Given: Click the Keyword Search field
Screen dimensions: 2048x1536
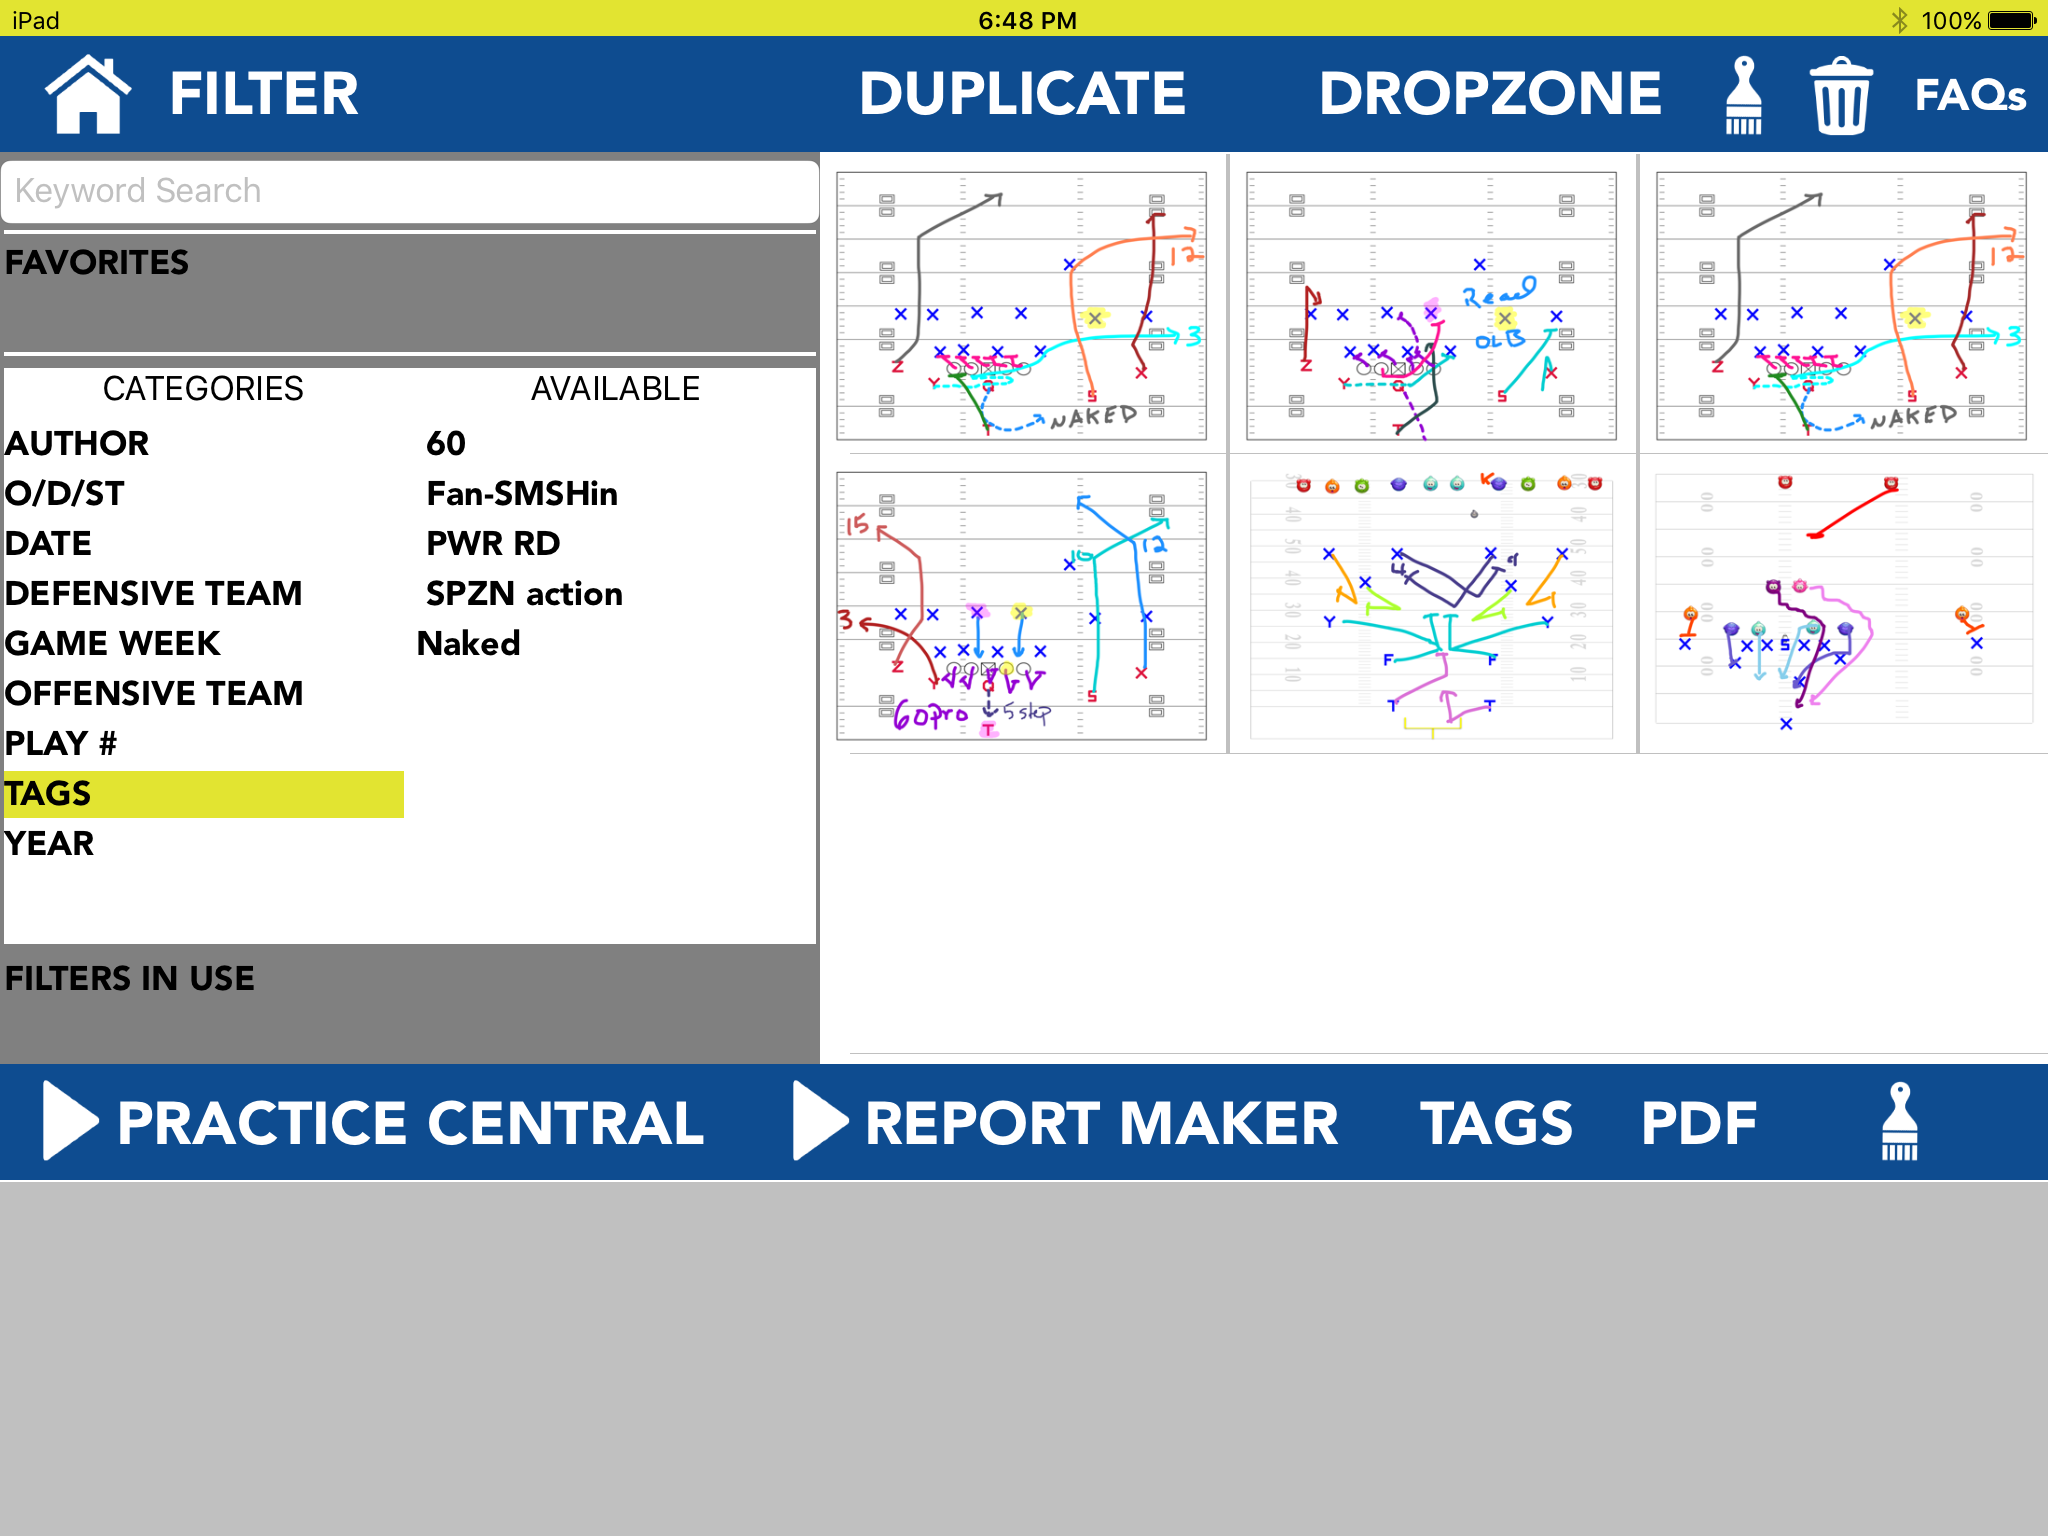Looking at the screenshot, I should tap(410, 191).
